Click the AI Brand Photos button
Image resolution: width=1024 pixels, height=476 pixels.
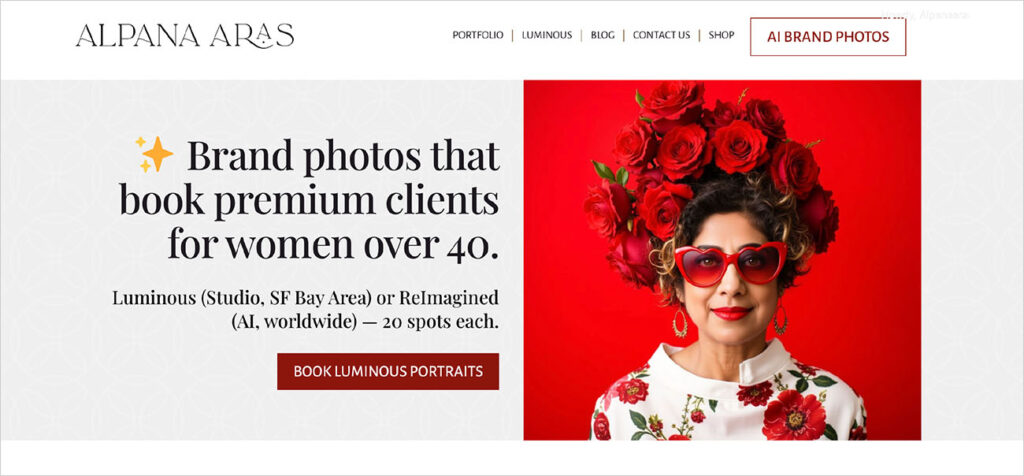(x=828, y=37)
